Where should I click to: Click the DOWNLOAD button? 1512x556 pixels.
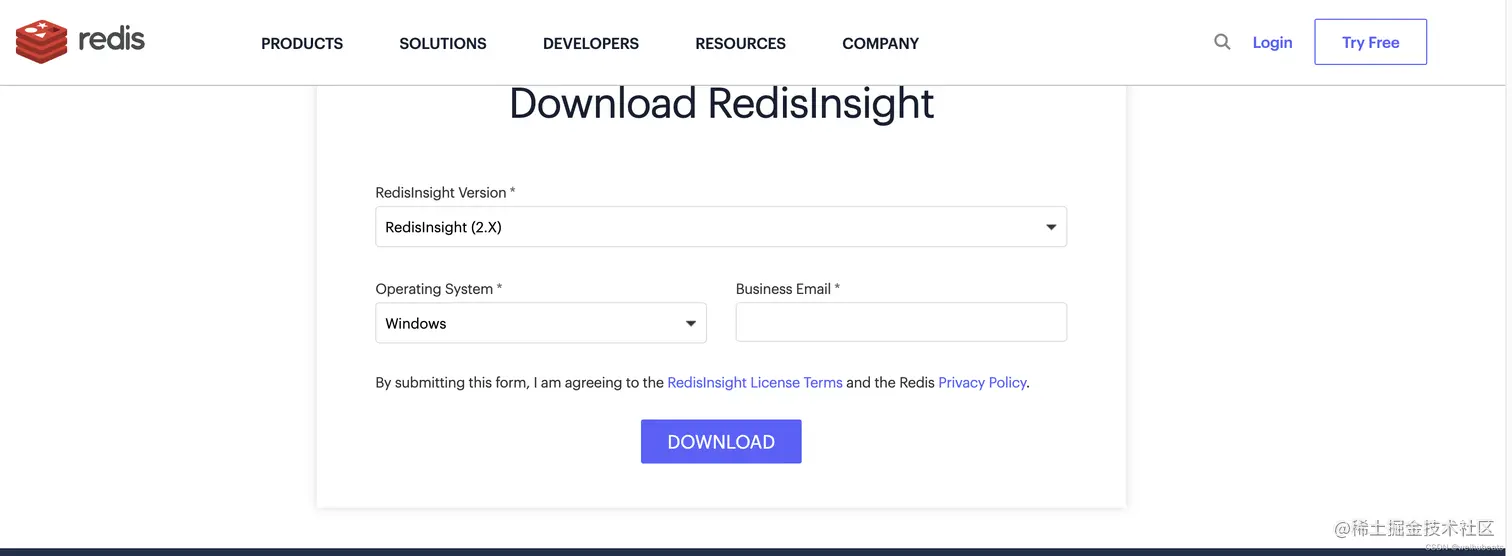click(721, 441)
